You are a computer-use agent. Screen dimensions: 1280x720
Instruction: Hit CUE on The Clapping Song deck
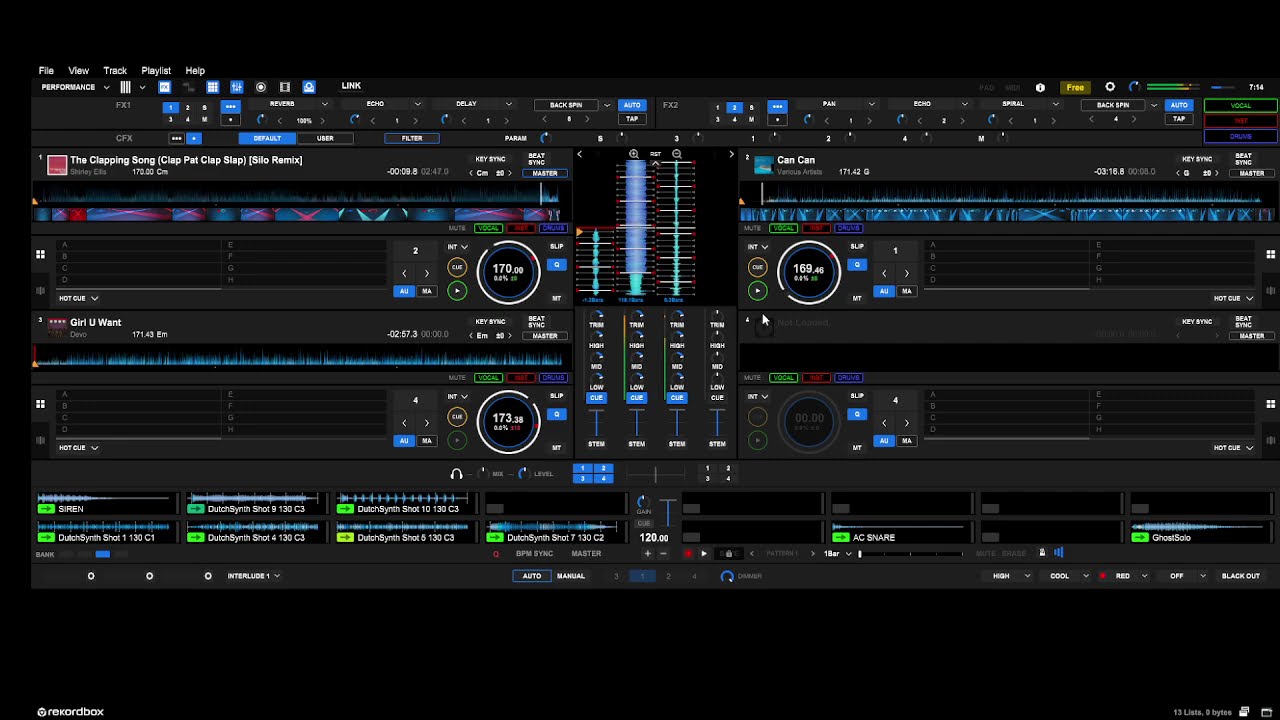[457, 267]
